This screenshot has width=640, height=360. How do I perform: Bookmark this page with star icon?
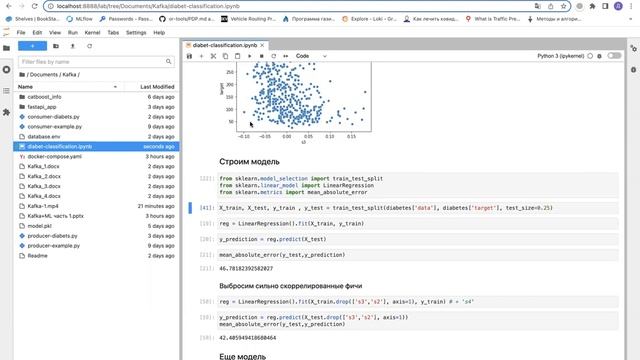click(x=563, y=6)
